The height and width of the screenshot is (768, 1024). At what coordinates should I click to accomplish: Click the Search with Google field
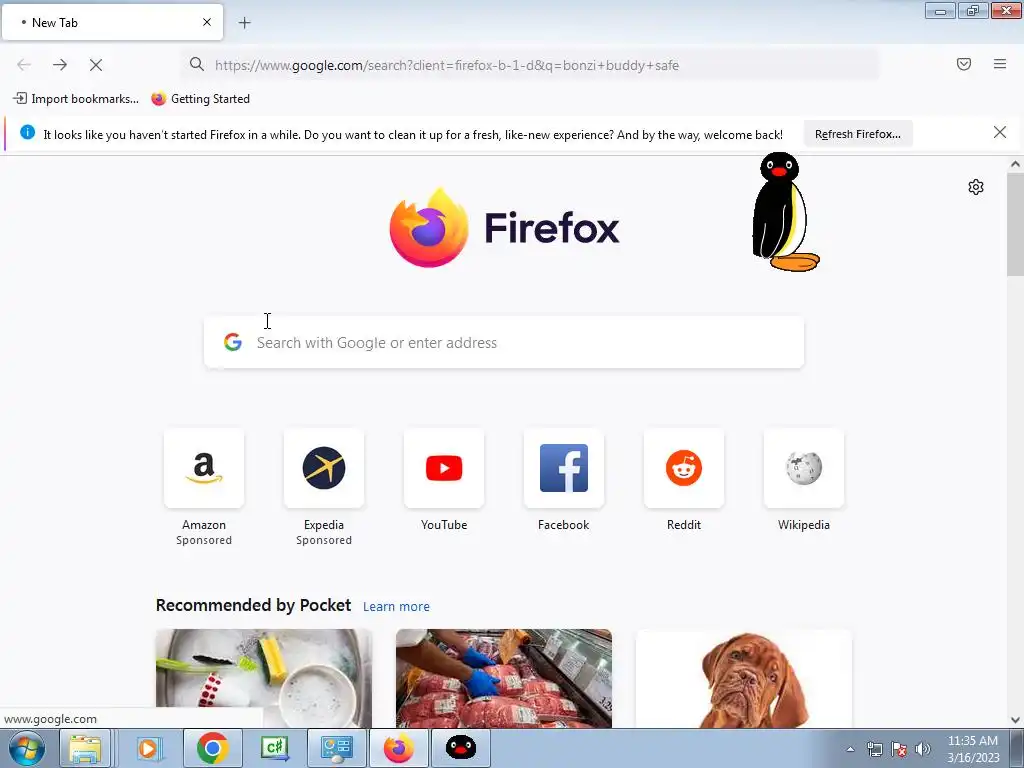pyautogui.click(x=504, y=342)
